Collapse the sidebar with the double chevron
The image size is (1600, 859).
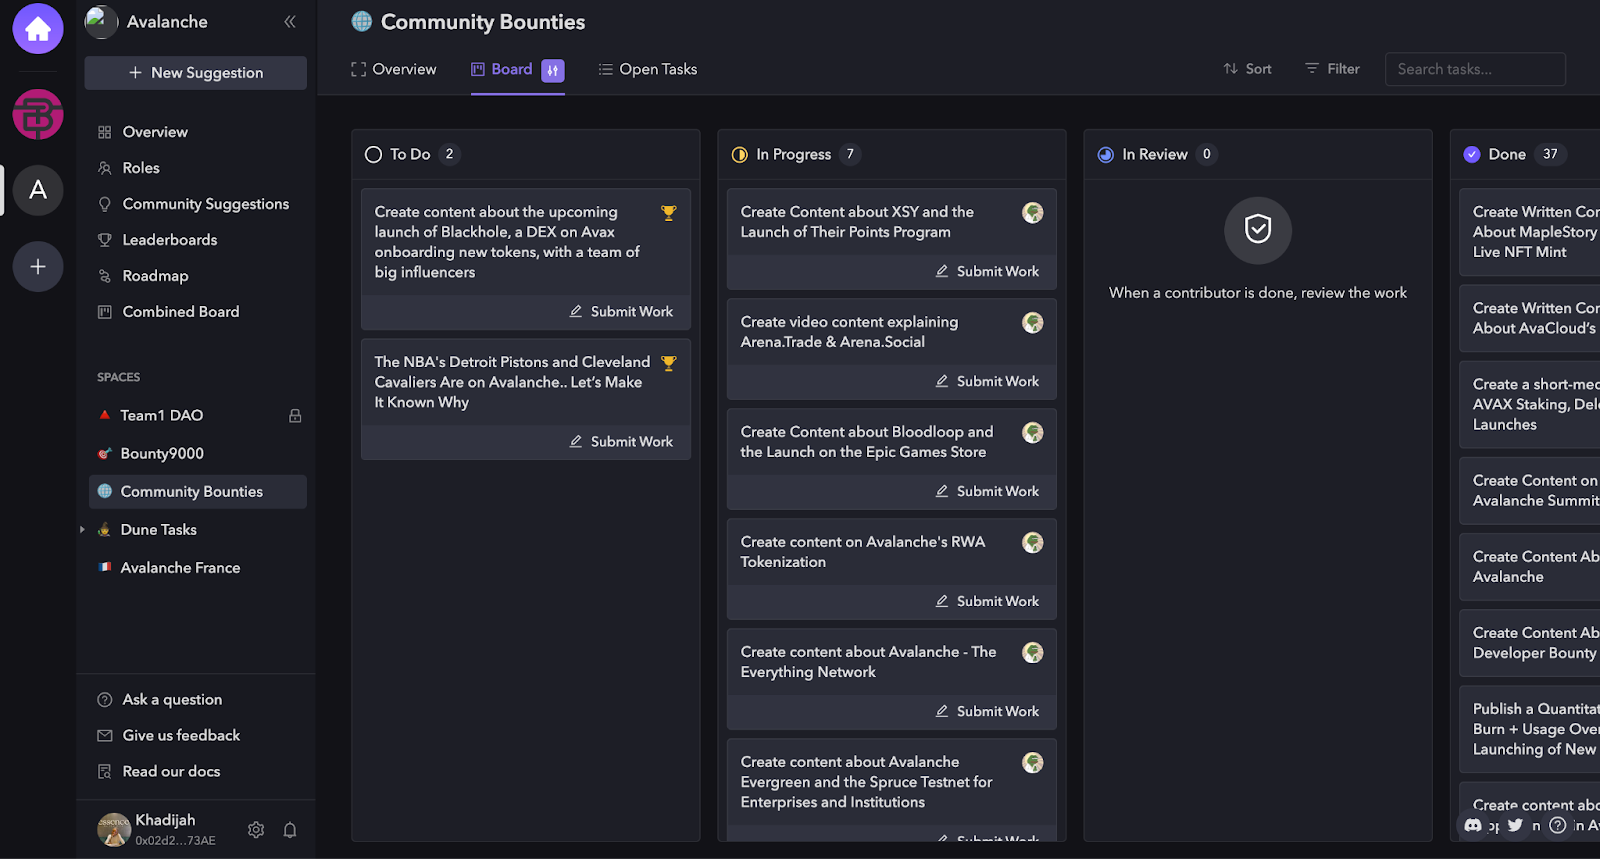(x=290, y=21)
